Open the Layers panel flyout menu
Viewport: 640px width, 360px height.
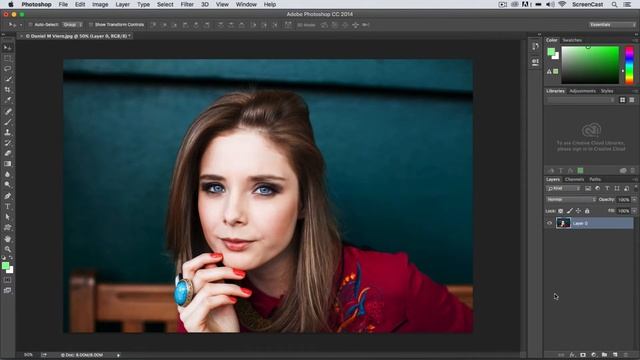tap(635, 180)
